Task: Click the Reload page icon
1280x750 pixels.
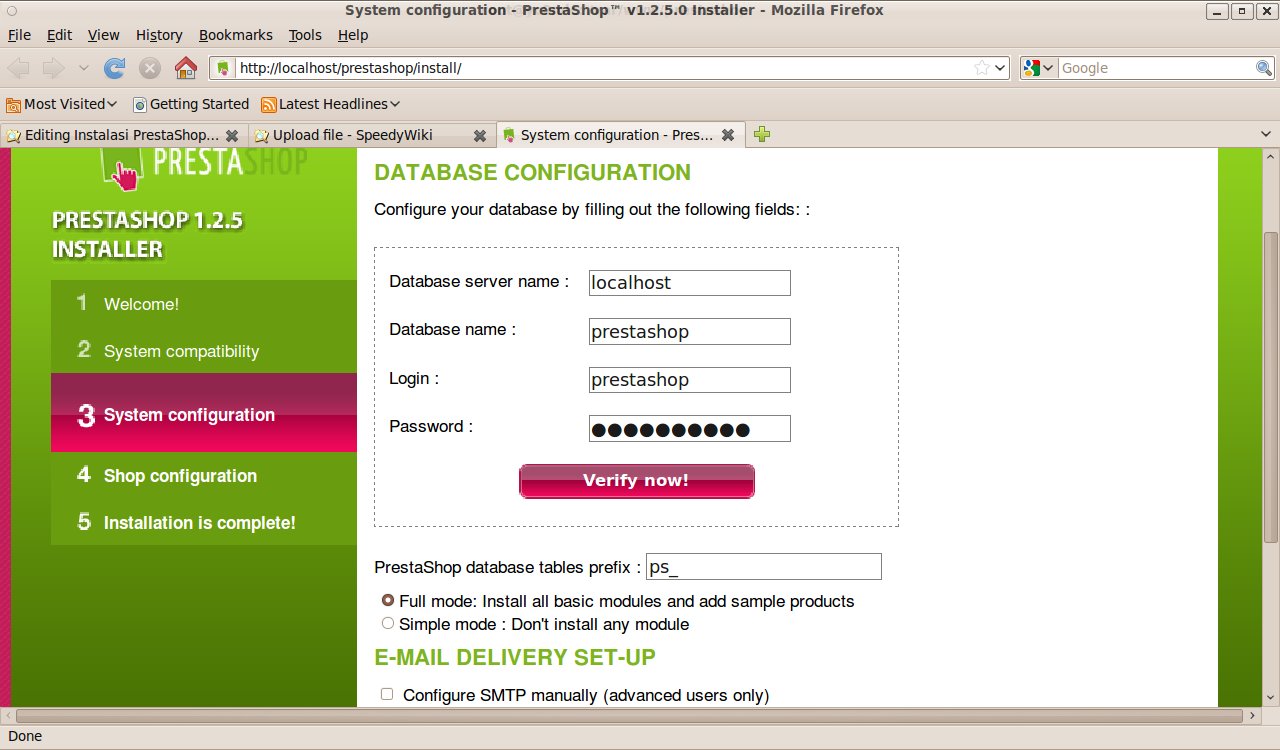Action: click(115, 68)
